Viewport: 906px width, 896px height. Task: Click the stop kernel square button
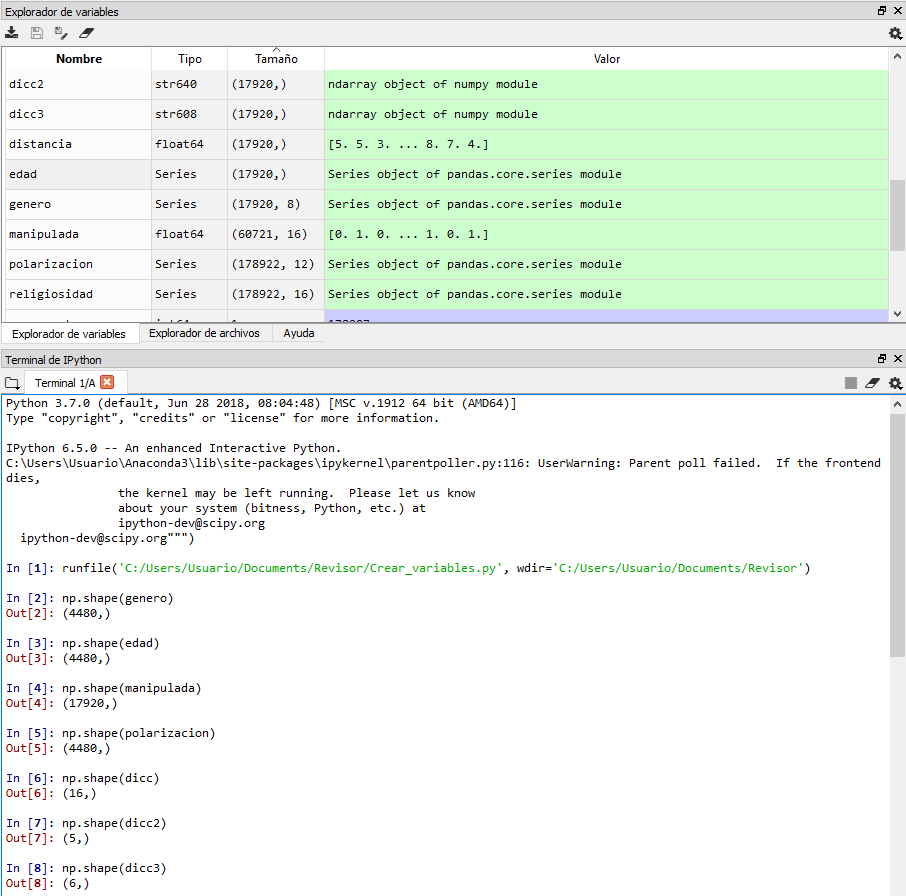[851, 382]
